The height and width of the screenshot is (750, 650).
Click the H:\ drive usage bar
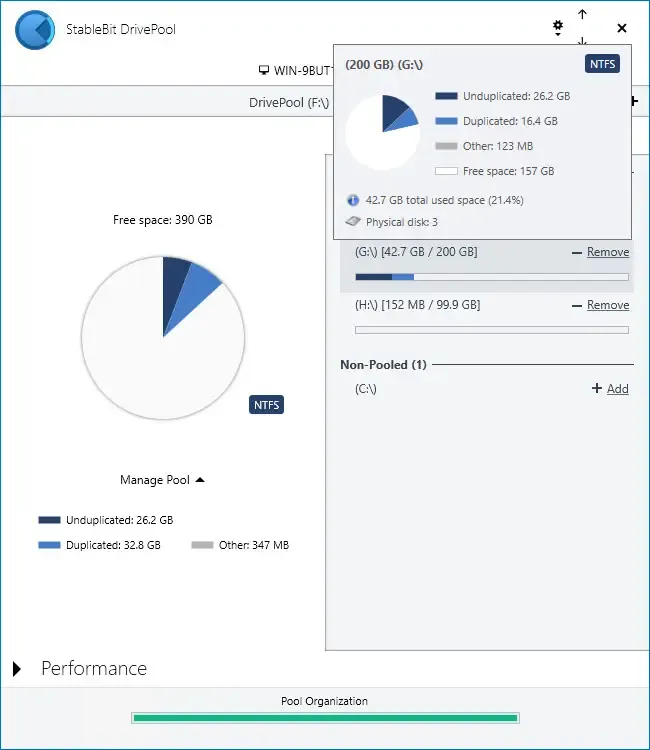pos(492,330)
